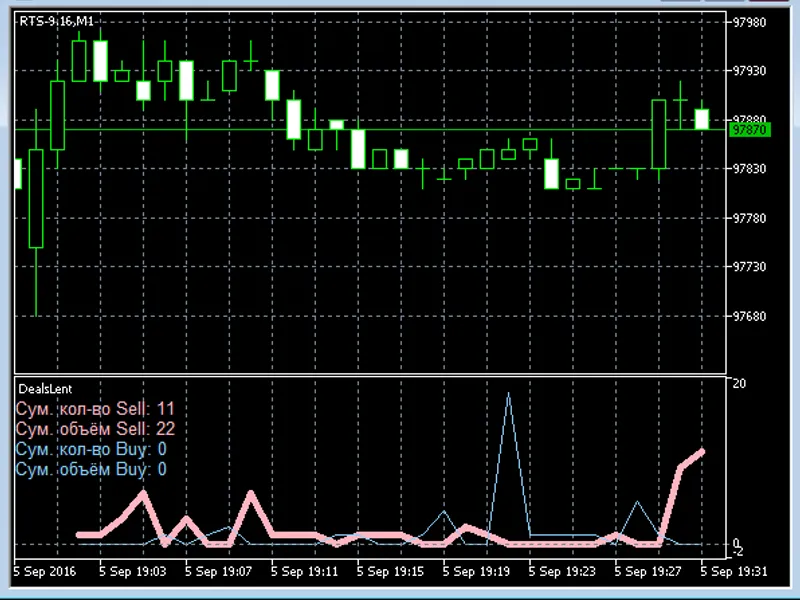Click the last white candlestick at 19:31
This screenshot has width=800, height=600.
(x=702, y=119)
